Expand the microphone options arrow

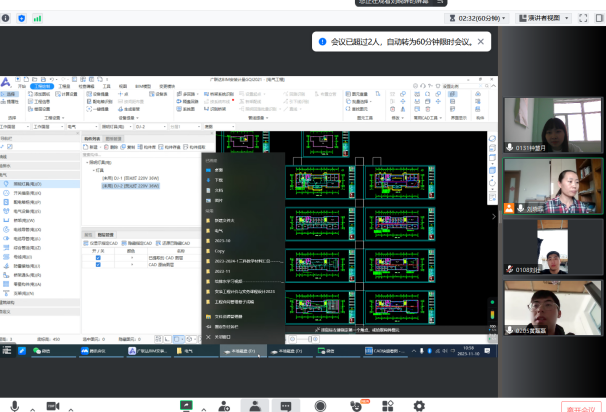pos(31,407)
